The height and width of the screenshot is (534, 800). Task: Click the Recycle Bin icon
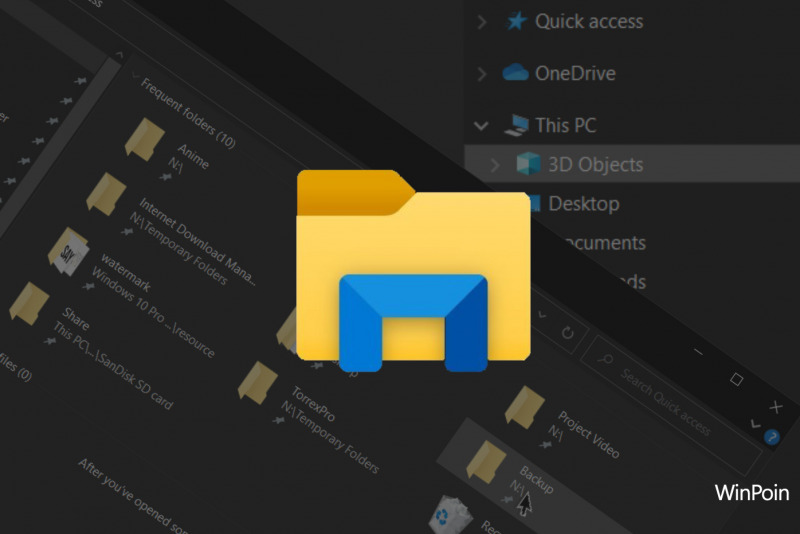click(x=450, y=515)
